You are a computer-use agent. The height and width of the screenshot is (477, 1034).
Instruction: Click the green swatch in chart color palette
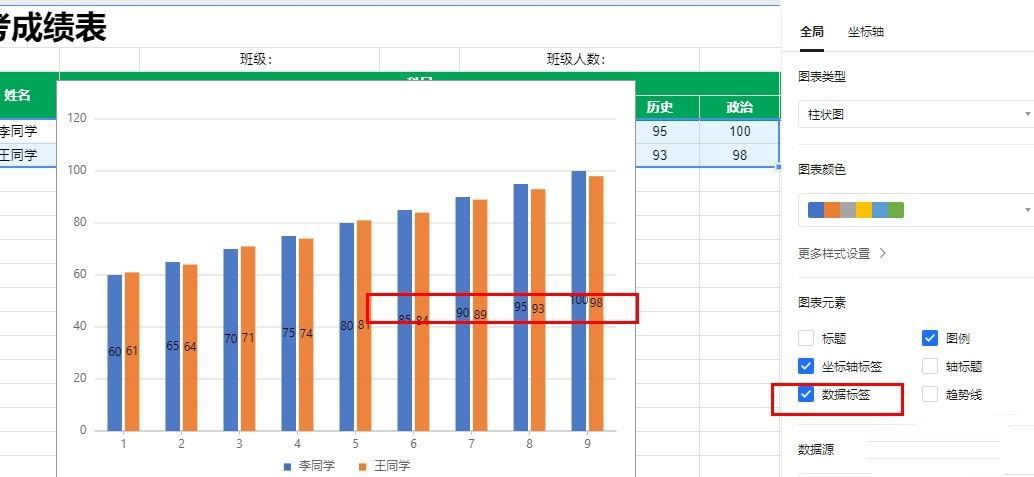pyautogui.click(x=896, y=210)
